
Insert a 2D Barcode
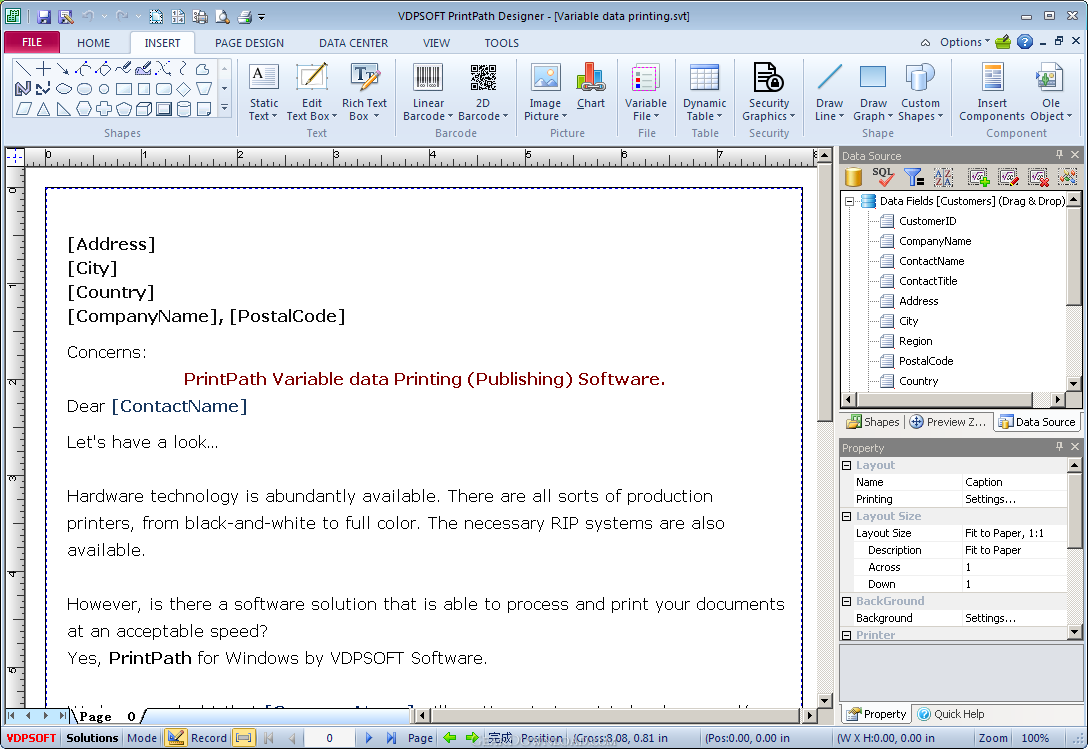click(483, 92)
